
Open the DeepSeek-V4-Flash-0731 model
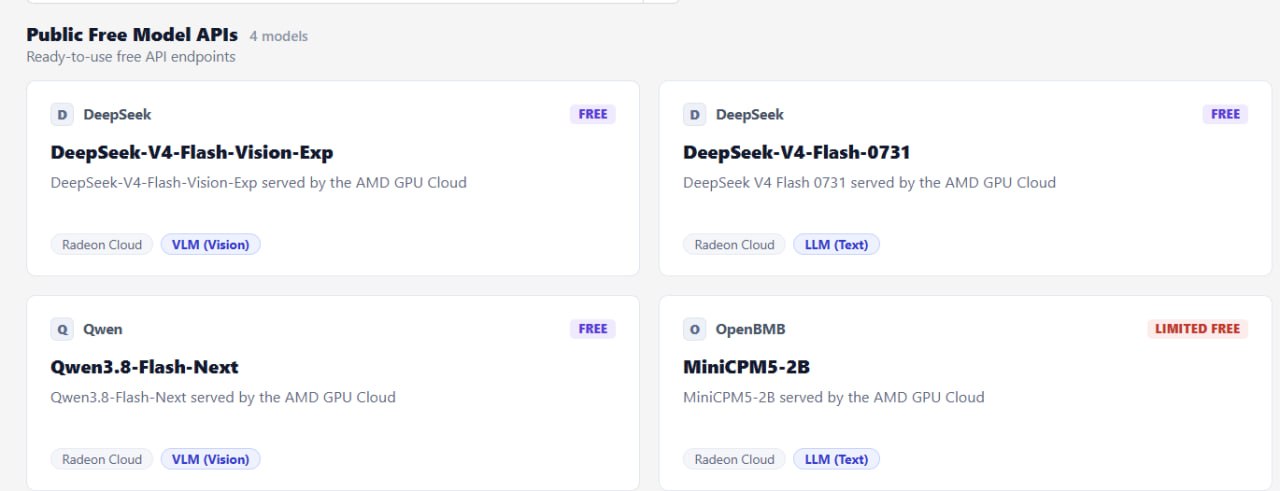(x=797, y=153)
